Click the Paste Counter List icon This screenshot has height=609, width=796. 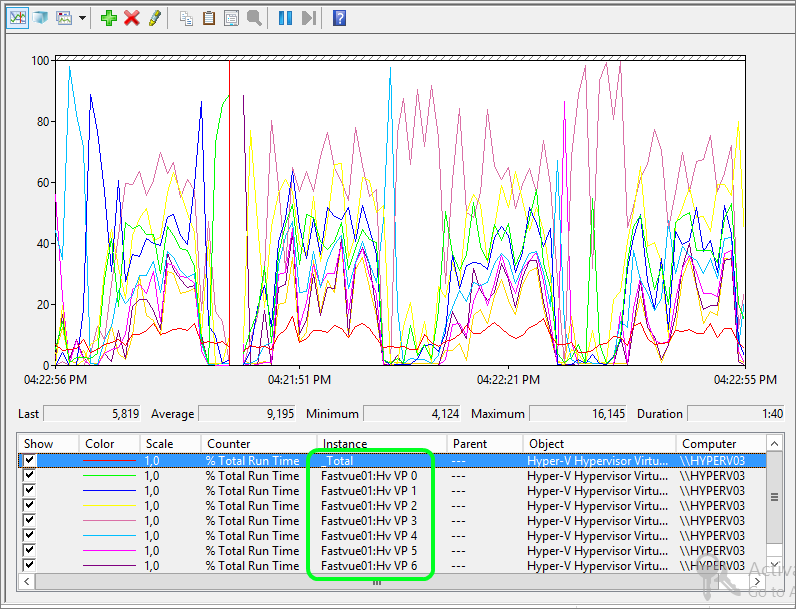pos(209,18)
